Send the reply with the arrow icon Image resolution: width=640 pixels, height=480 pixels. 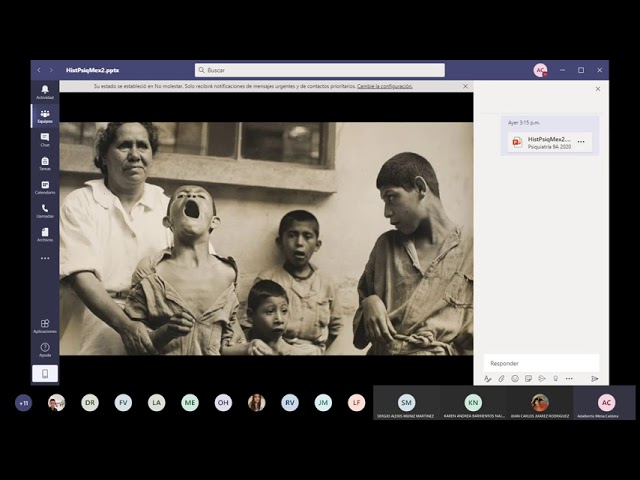594,379
